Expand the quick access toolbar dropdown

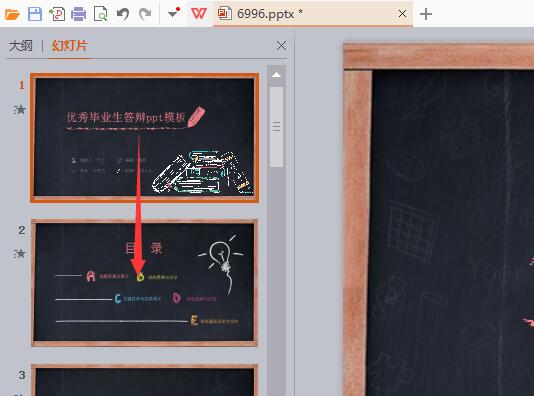pyautogui.click(x=174, y=13)
